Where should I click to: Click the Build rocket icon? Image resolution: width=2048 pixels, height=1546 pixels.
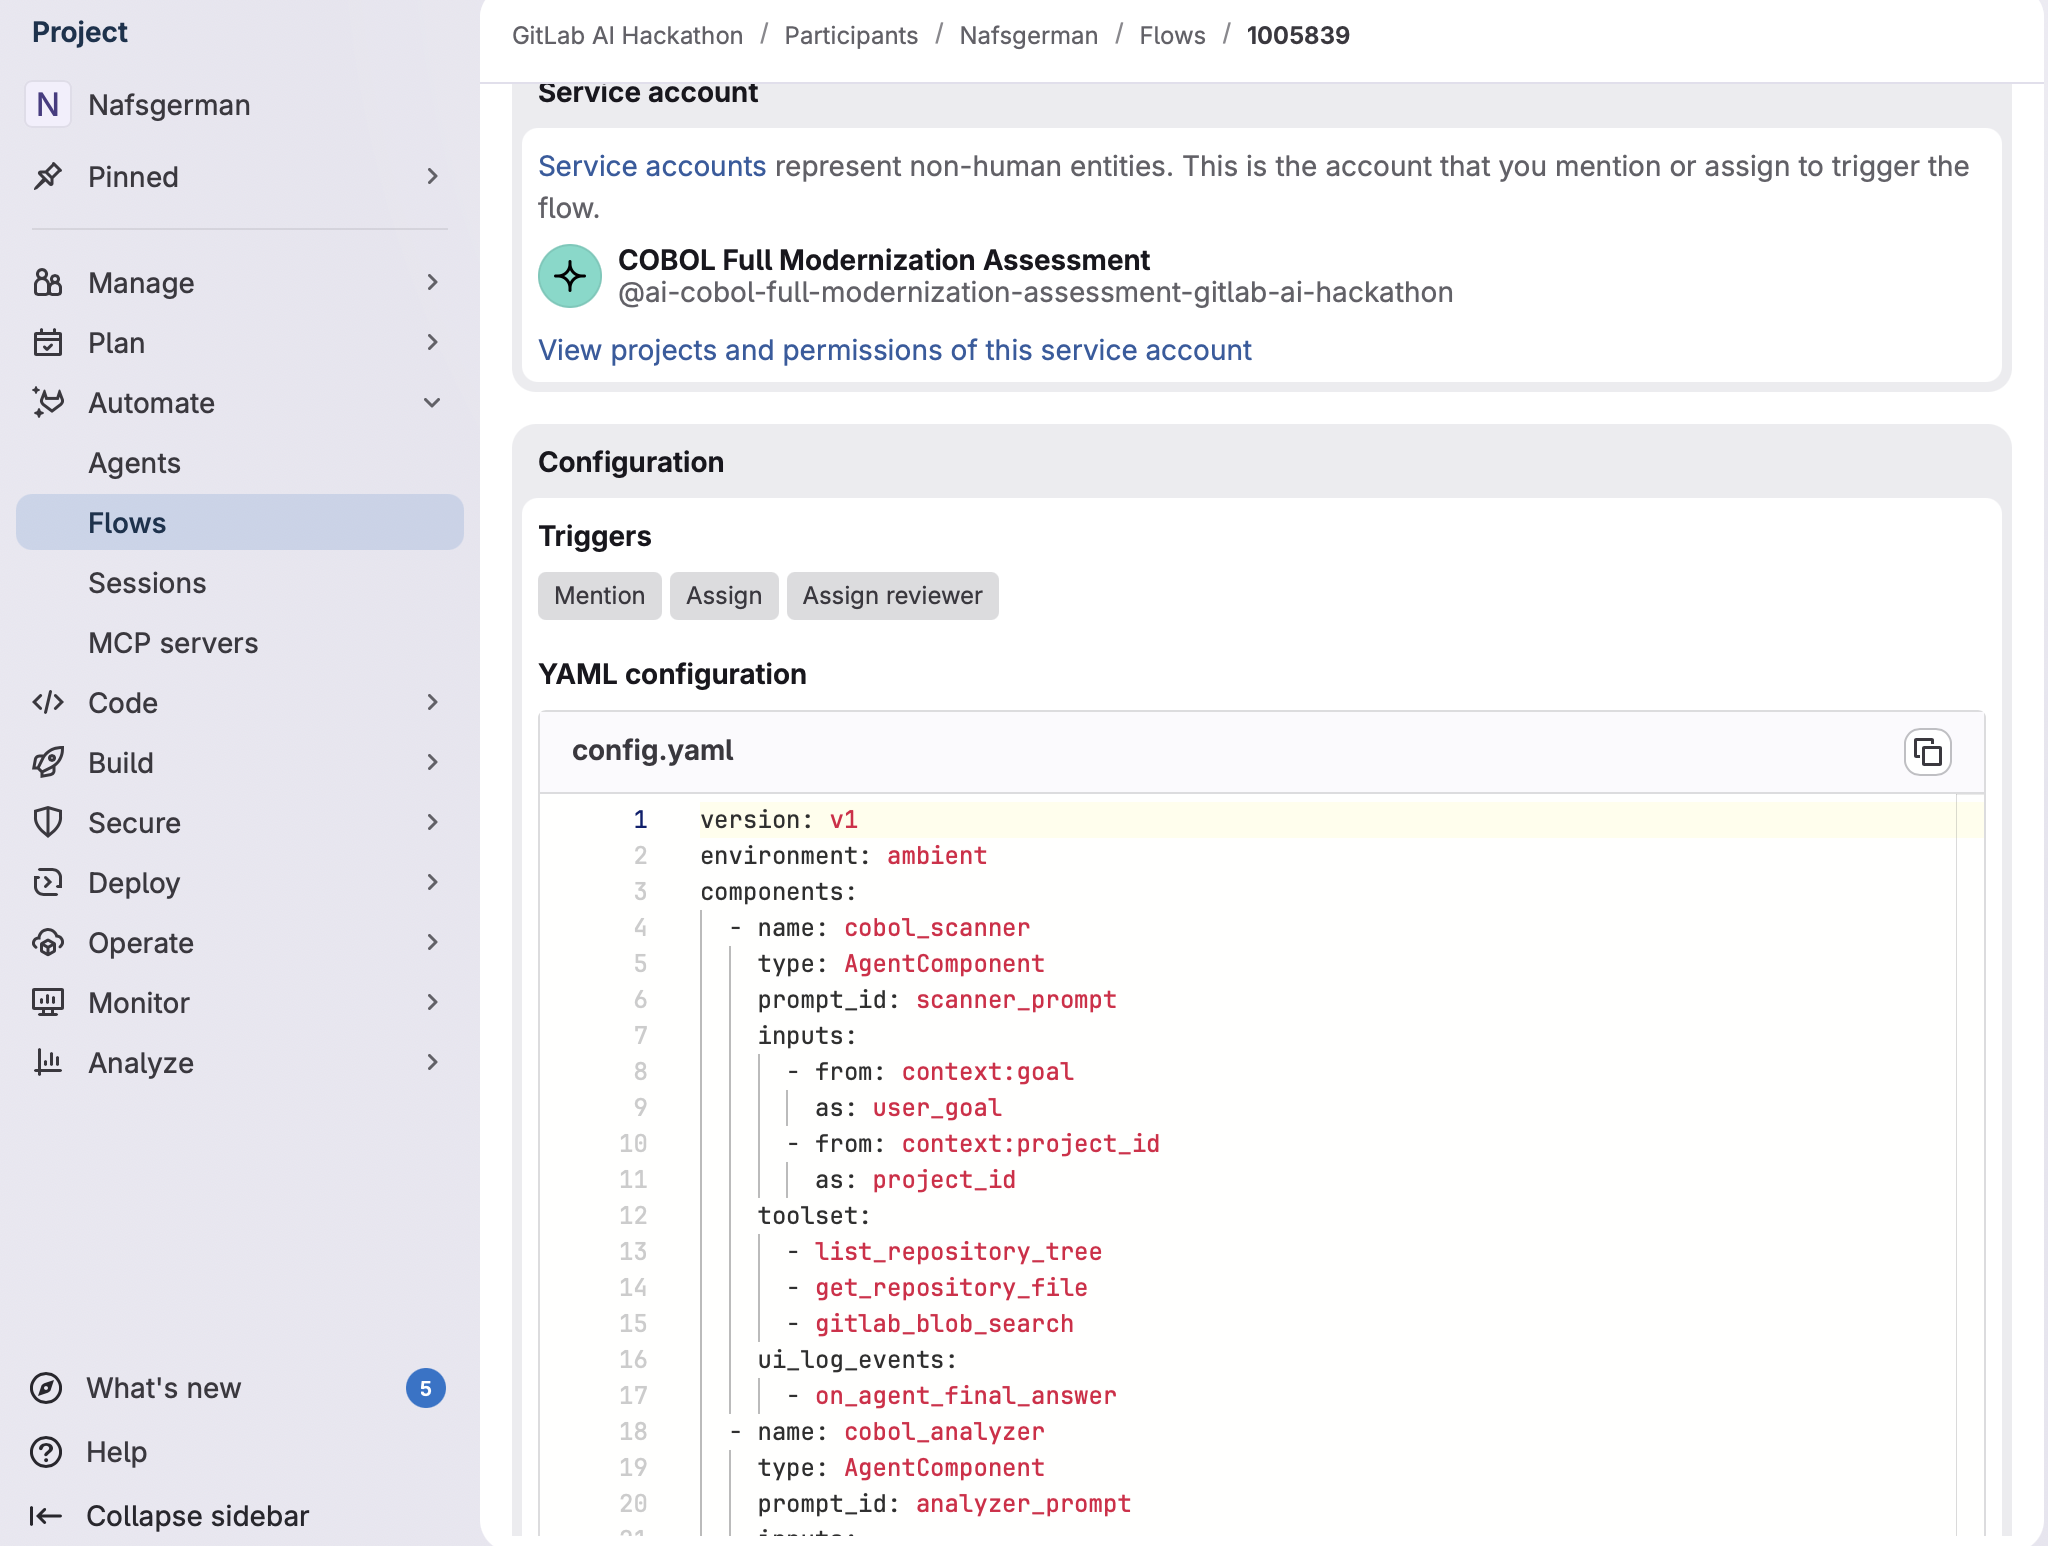[48, 763]
